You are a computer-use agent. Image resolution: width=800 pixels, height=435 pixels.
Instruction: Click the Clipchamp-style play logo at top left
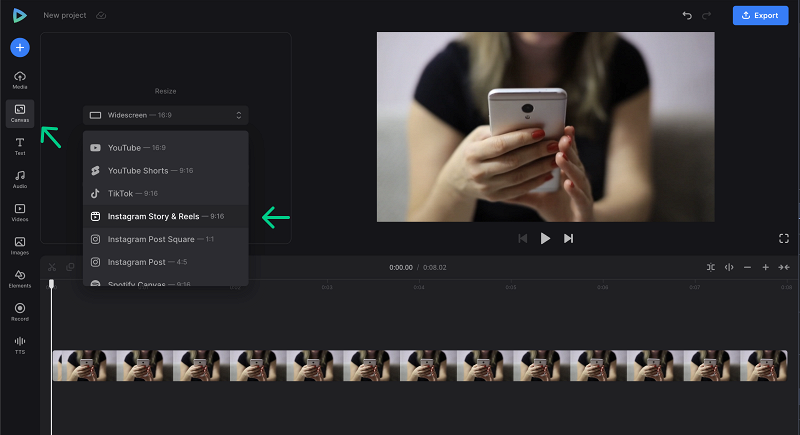19,15
